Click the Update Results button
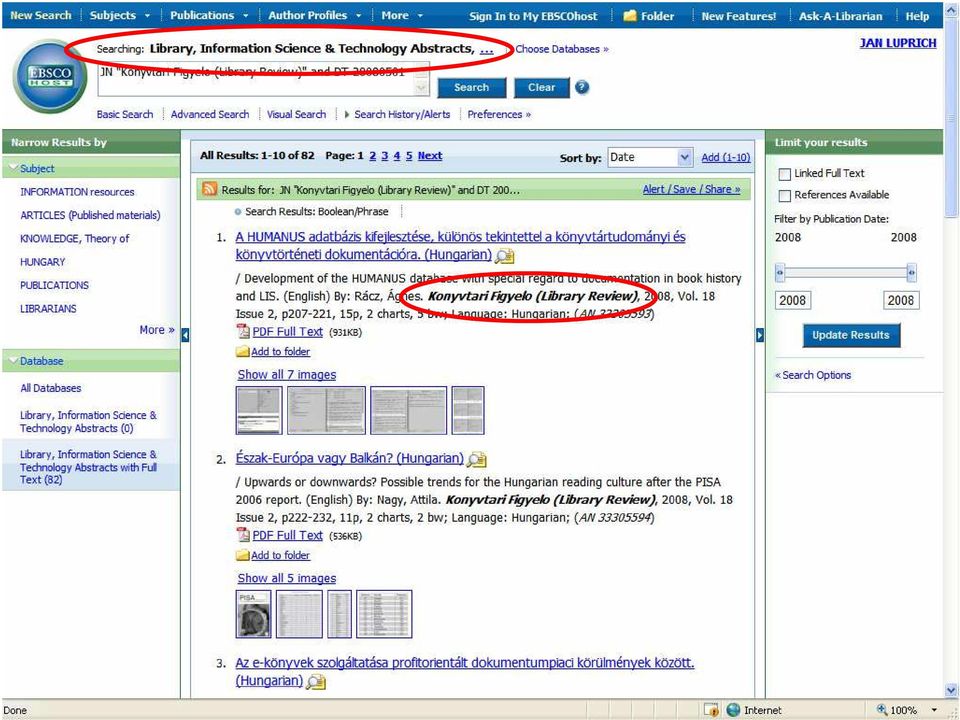Screen dimensions: 960x720 851,335
